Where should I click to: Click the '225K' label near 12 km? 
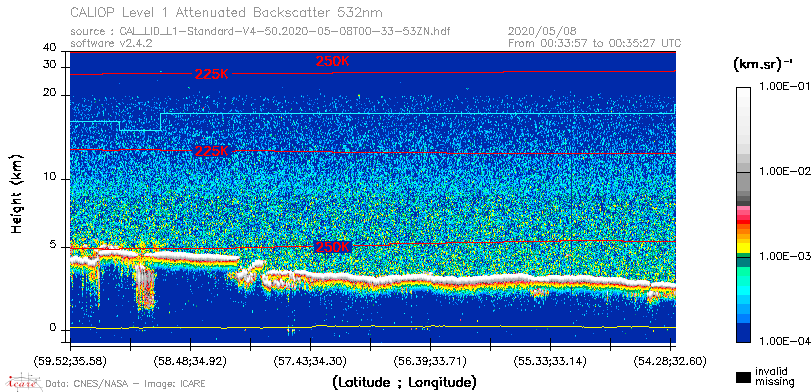click(x=212, y=151)
